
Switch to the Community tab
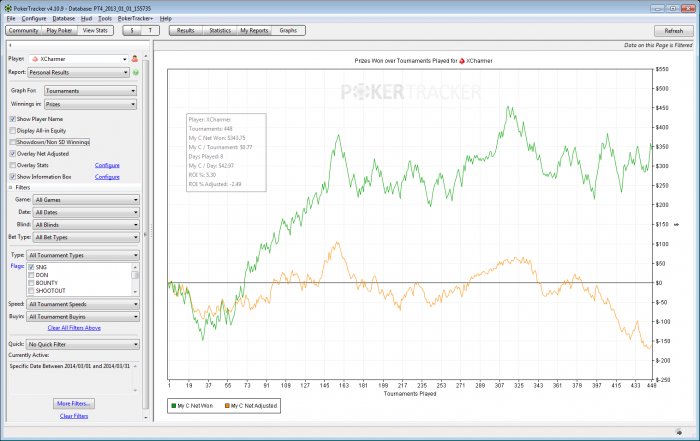coord(24,31)
